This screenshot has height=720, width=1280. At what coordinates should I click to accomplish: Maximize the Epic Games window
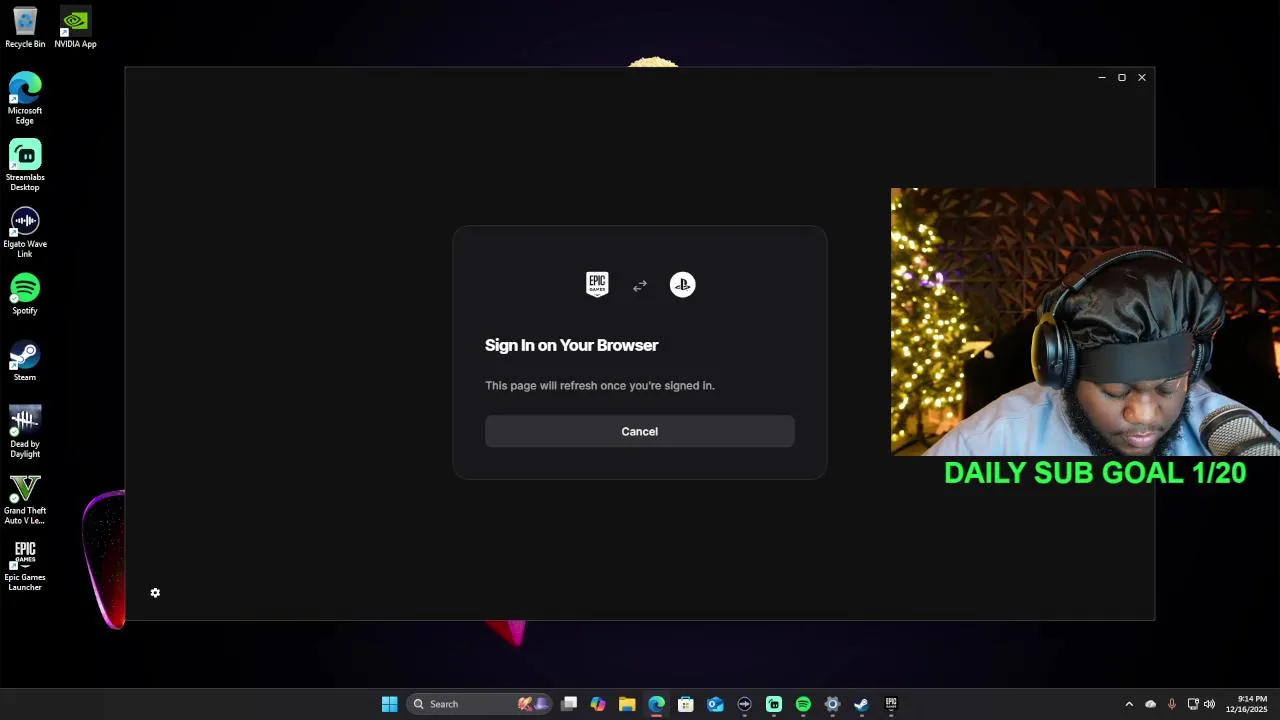[1122, 77]
